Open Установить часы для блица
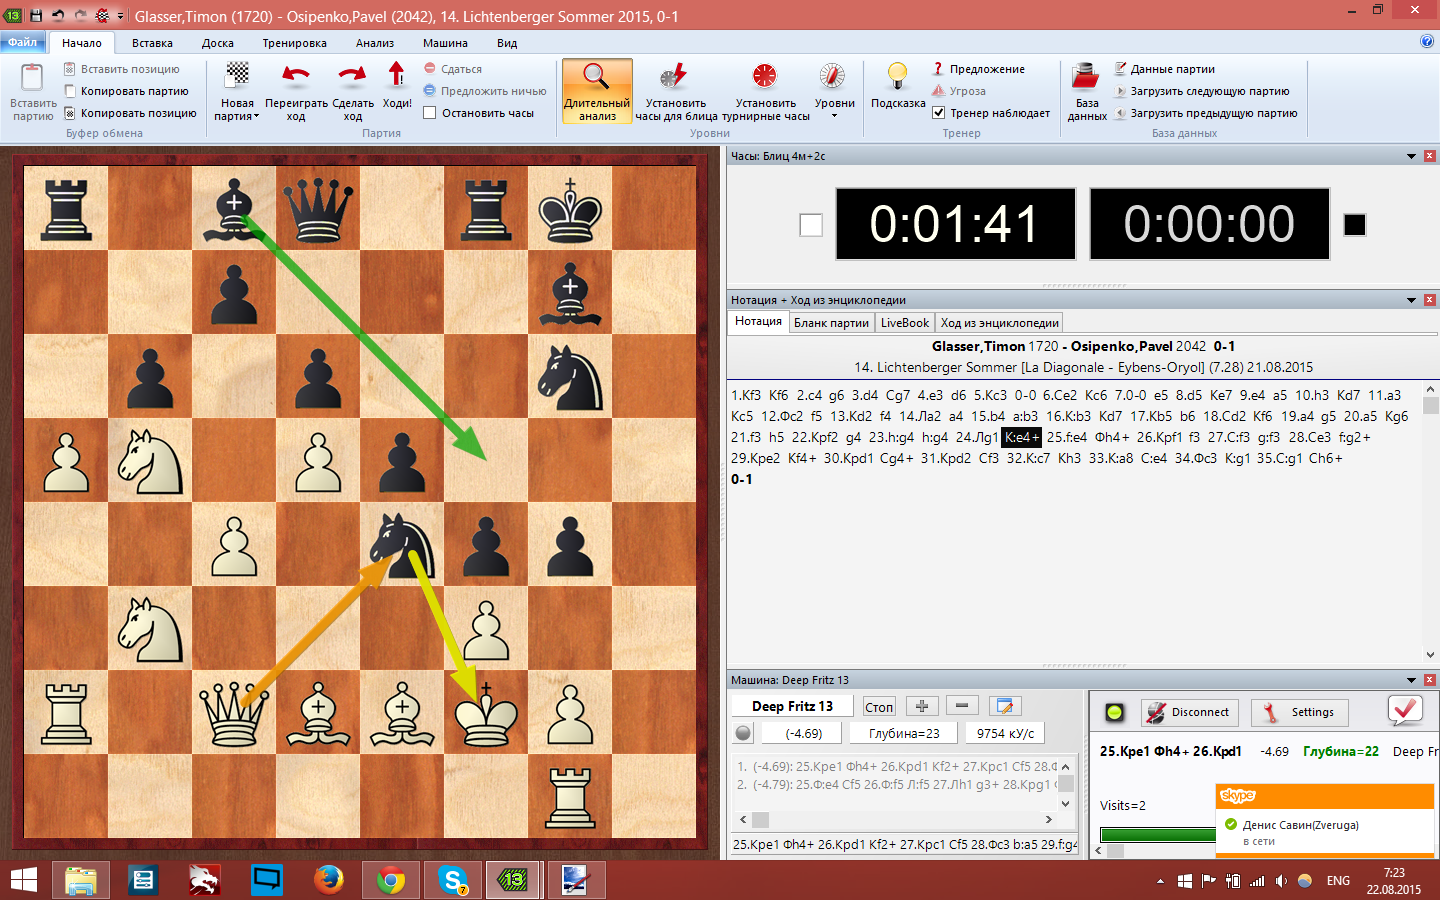Screen dimensions: 1440x900 click(x=675, y=91)
